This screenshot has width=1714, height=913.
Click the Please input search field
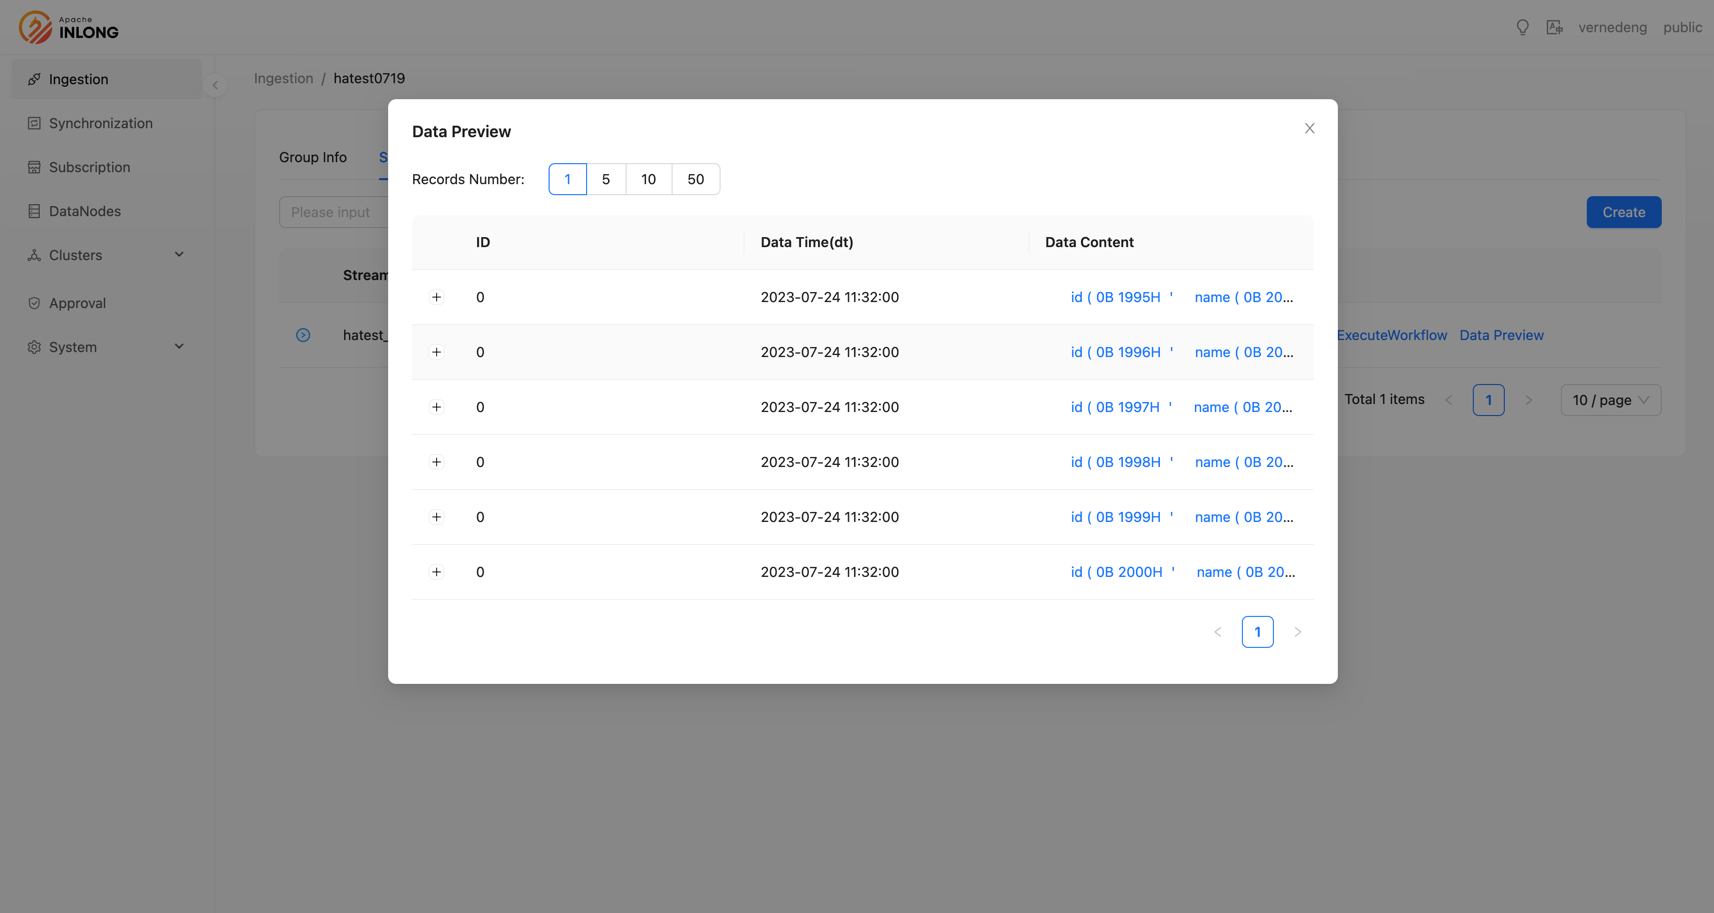(333, 212)
